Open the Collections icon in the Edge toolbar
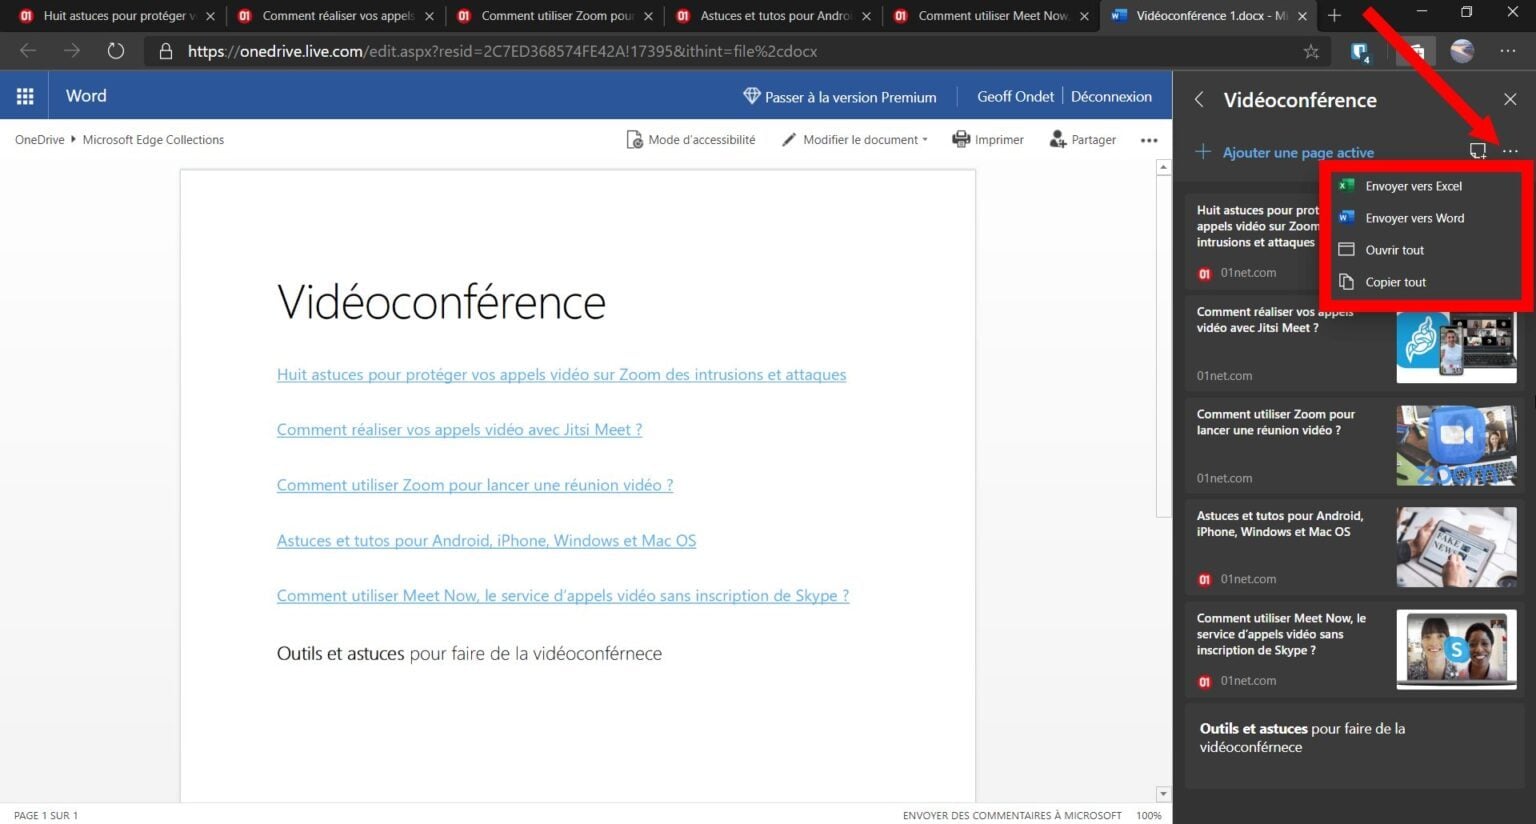1536x824 pixels. 1414,50
